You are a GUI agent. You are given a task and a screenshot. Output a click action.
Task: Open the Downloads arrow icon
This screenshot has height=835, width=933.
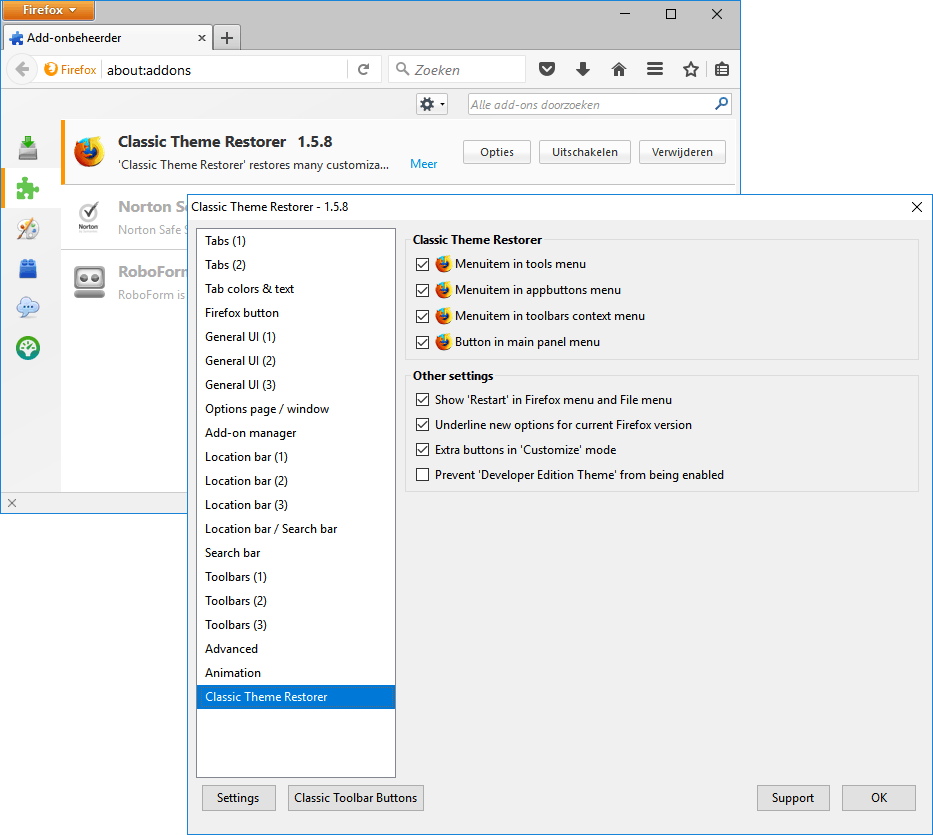point(583,70)
